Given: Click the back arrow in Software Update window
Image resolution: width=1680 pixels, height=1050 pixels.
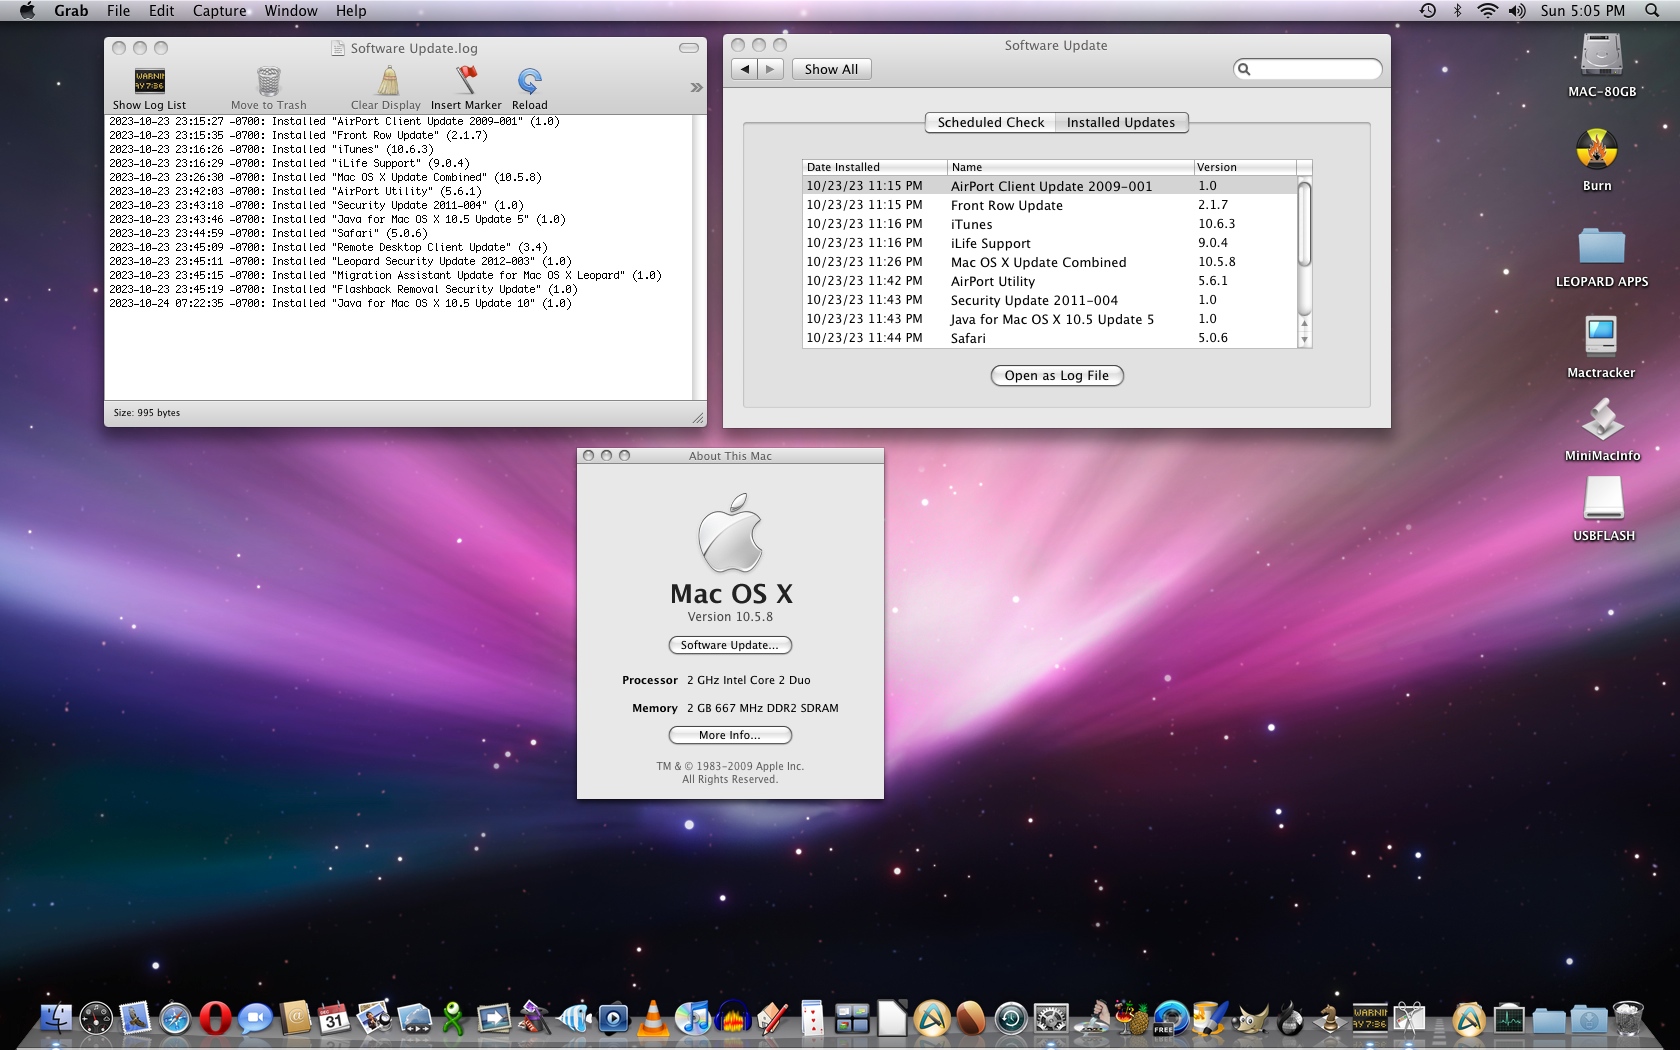Looking at the screenshot, I should point(744,69).
